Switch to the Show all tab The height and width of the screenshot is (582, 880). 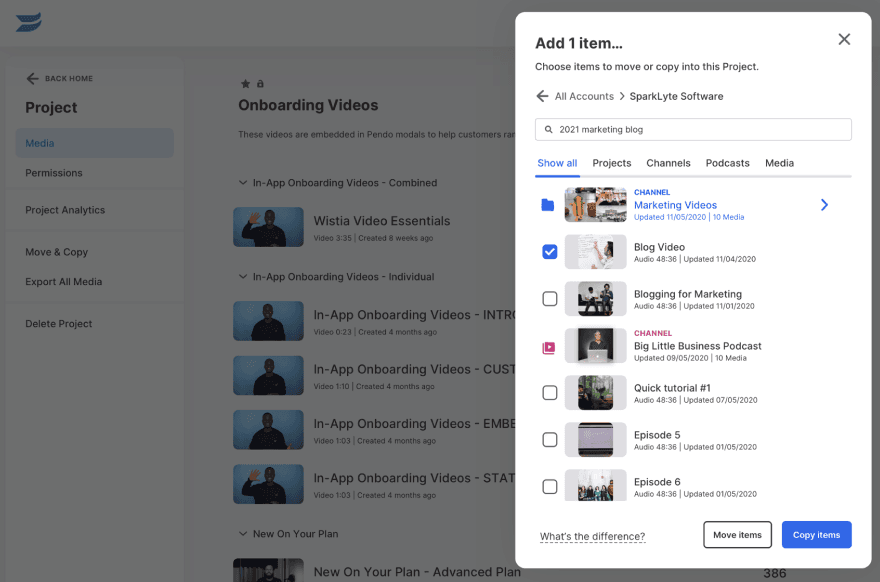(557, 163)
